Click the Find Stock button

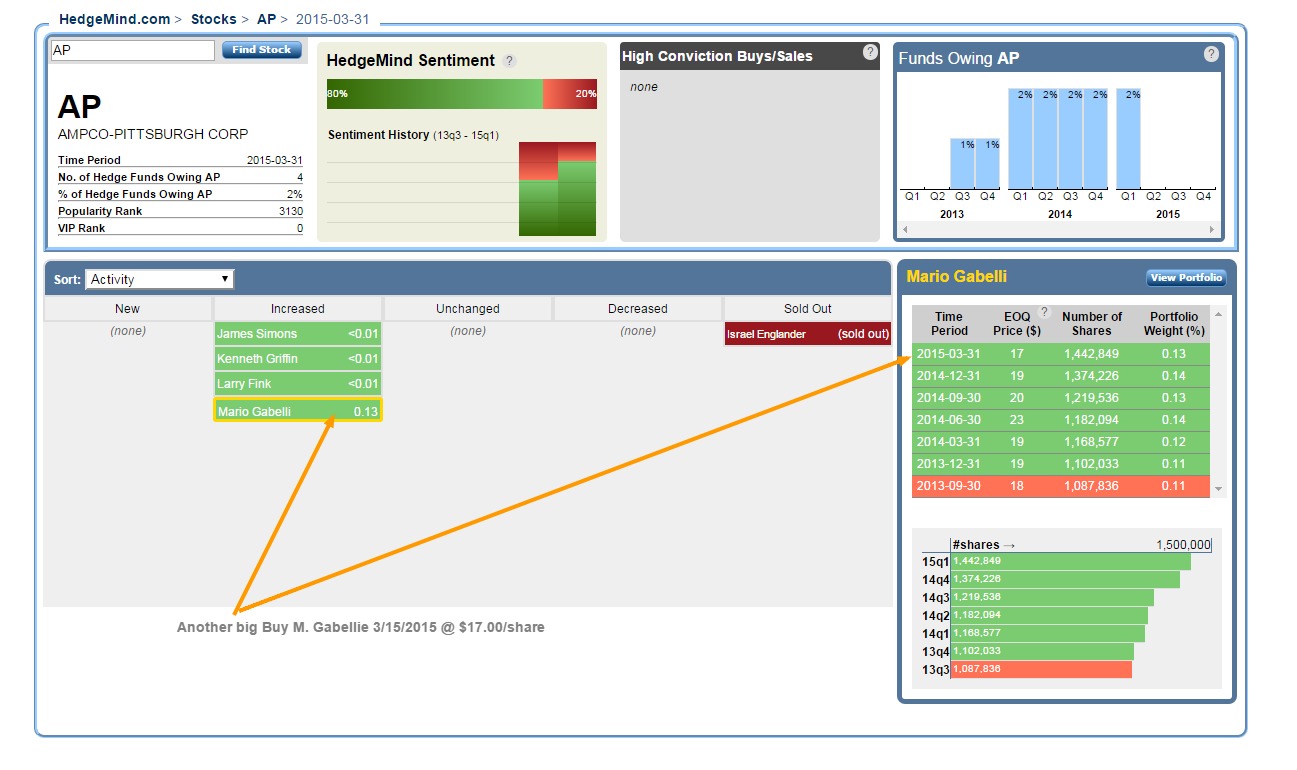[261, 50]
